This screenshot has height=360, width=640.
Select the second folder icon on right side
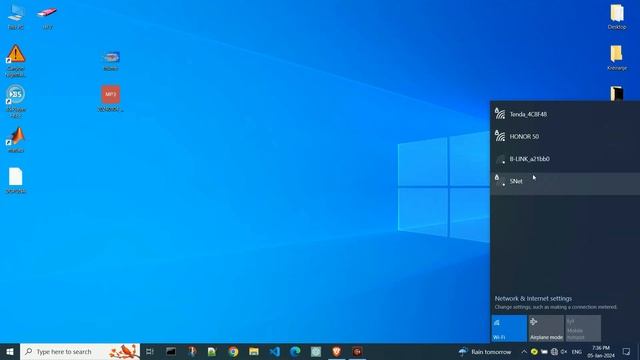pos(617,58)
